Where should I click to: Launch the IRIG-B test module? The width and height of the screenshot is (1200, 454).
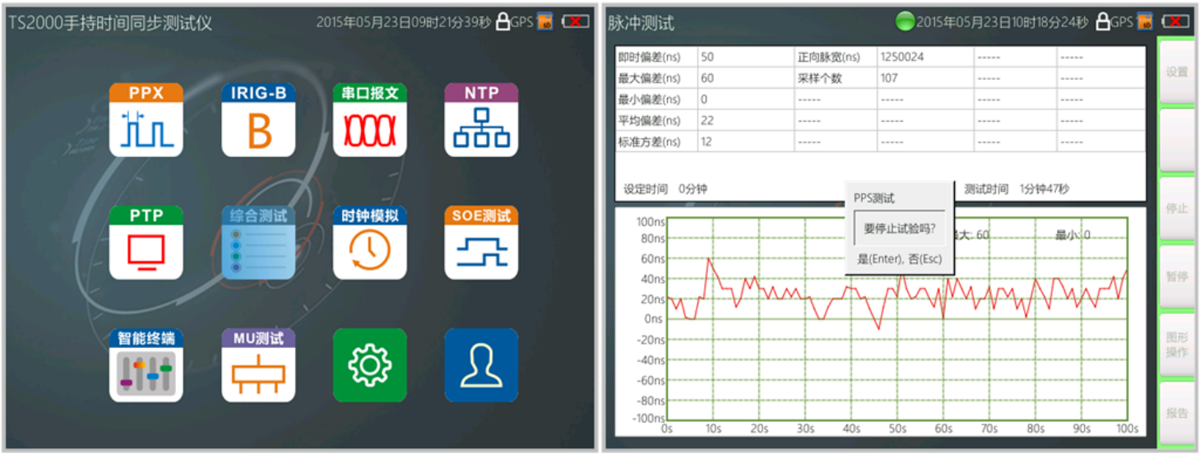pos(258,120)
